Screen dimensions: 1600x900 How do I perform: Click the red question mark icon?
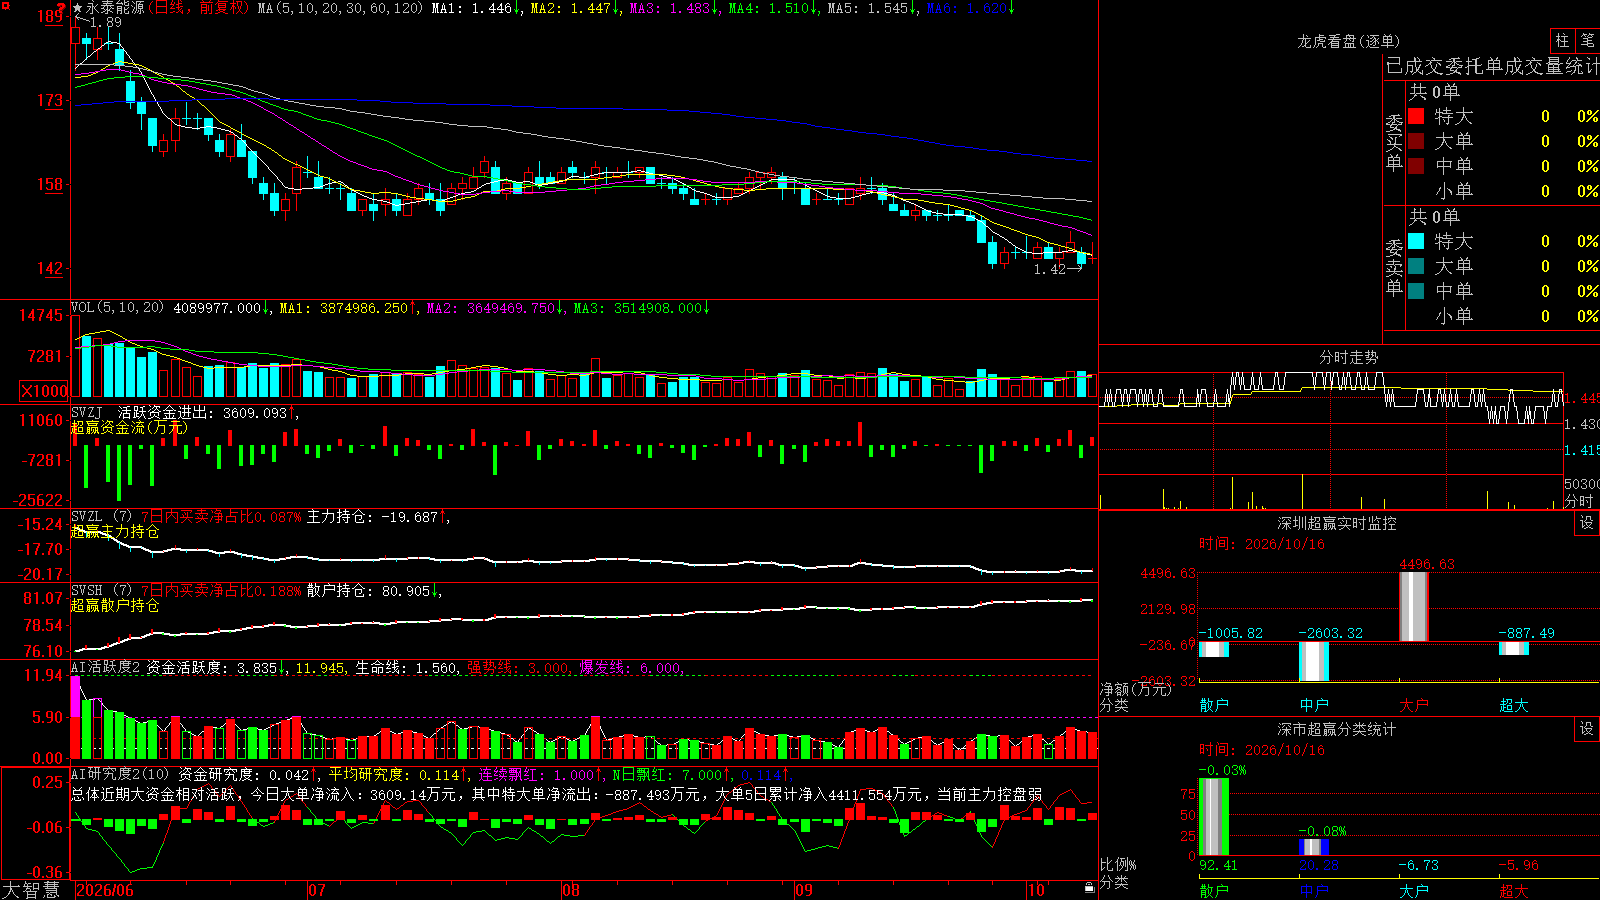click(62, 7)
